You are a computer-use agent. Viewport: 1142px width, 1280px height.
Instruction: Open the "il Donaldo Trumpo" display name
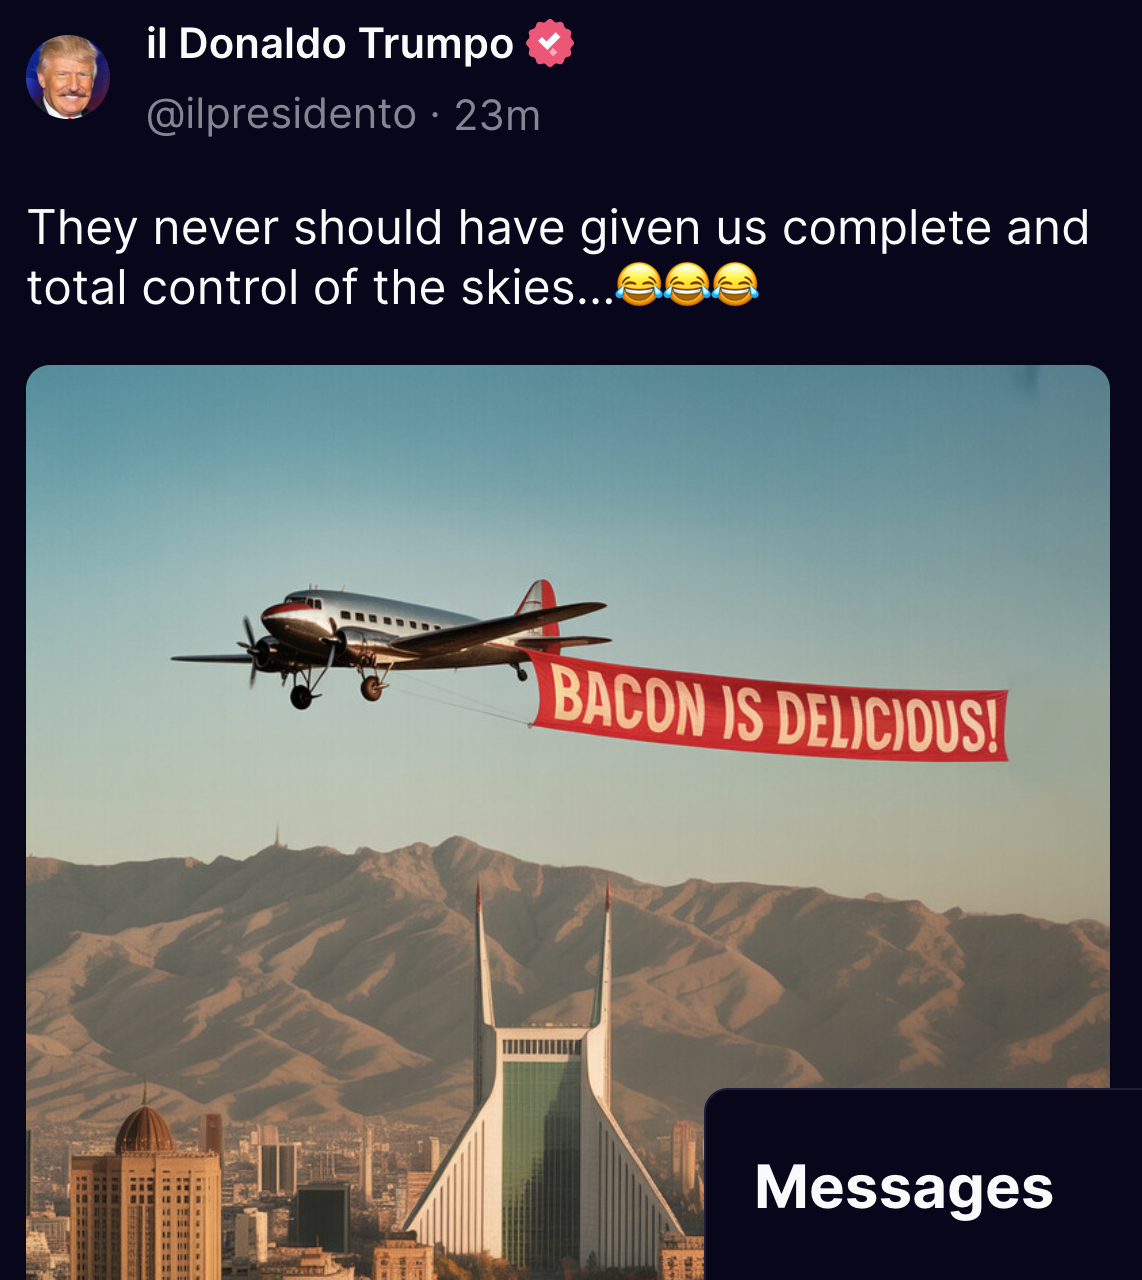330,44
